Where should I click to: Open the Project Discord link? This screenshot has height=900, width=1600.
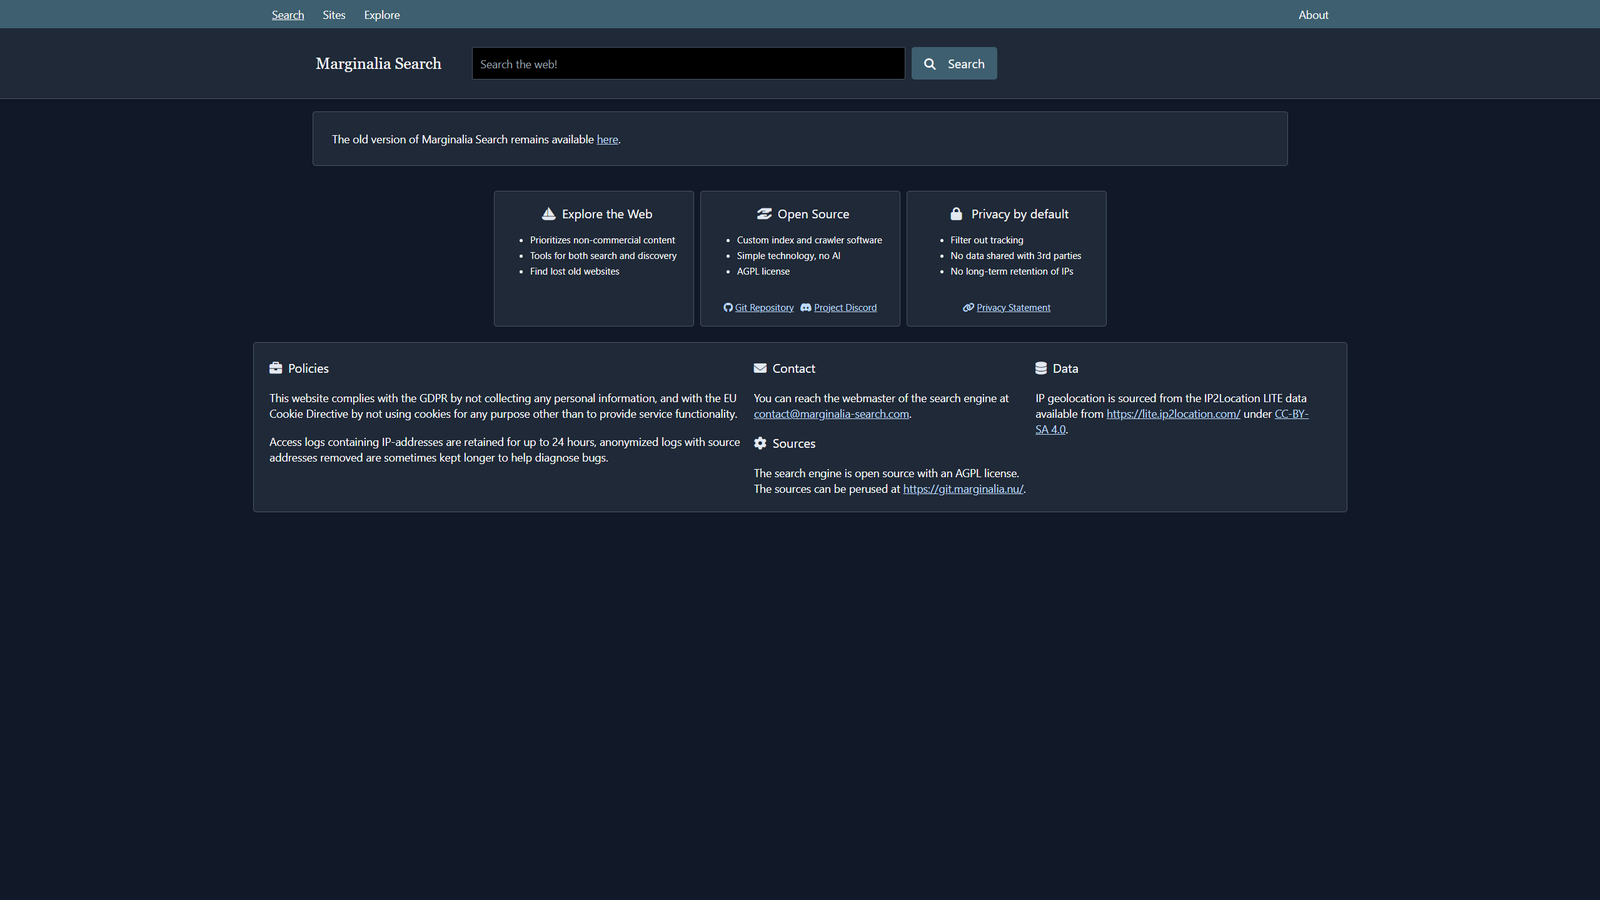pos(845,308)
